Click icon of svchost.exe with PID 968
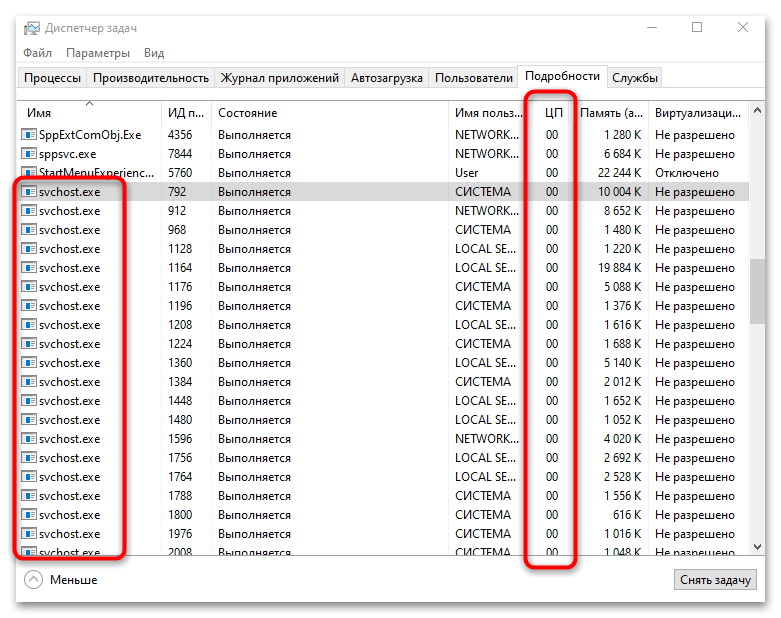781x618 pixels. [x=29, y=230]
